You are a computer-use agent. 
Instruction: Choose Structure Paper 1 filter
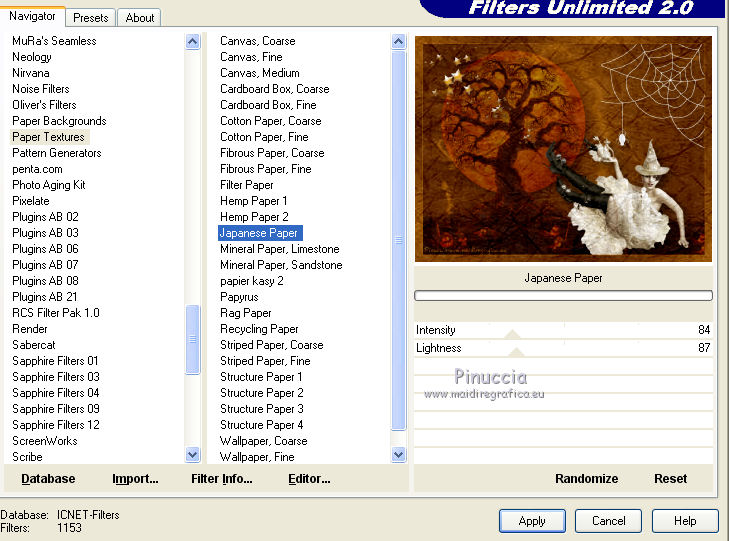coord(261,377)
